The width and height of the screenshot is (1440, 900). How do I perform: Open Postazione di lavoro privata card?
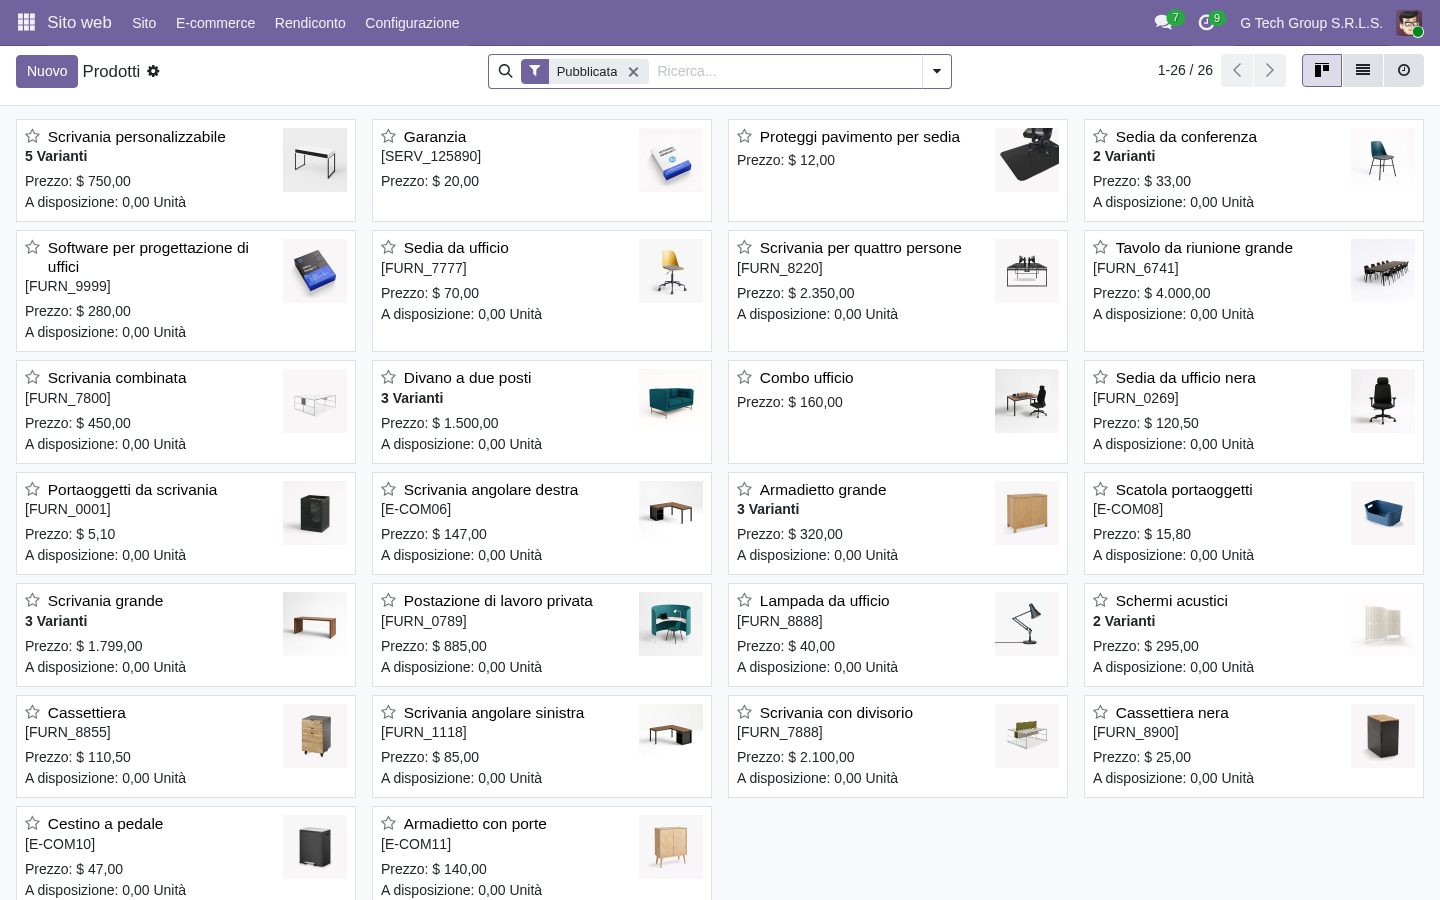coord(542,635)
